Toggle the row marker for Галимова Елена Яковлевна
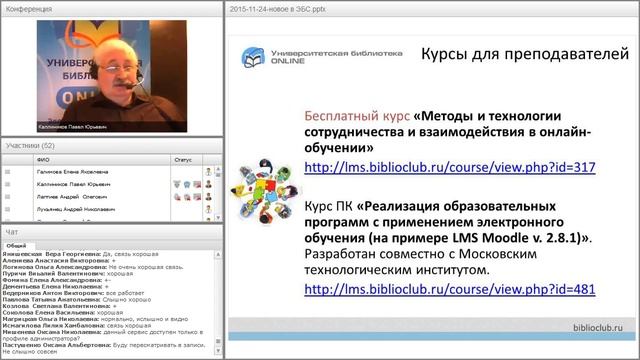640x360 pixels. click(7, 172)
